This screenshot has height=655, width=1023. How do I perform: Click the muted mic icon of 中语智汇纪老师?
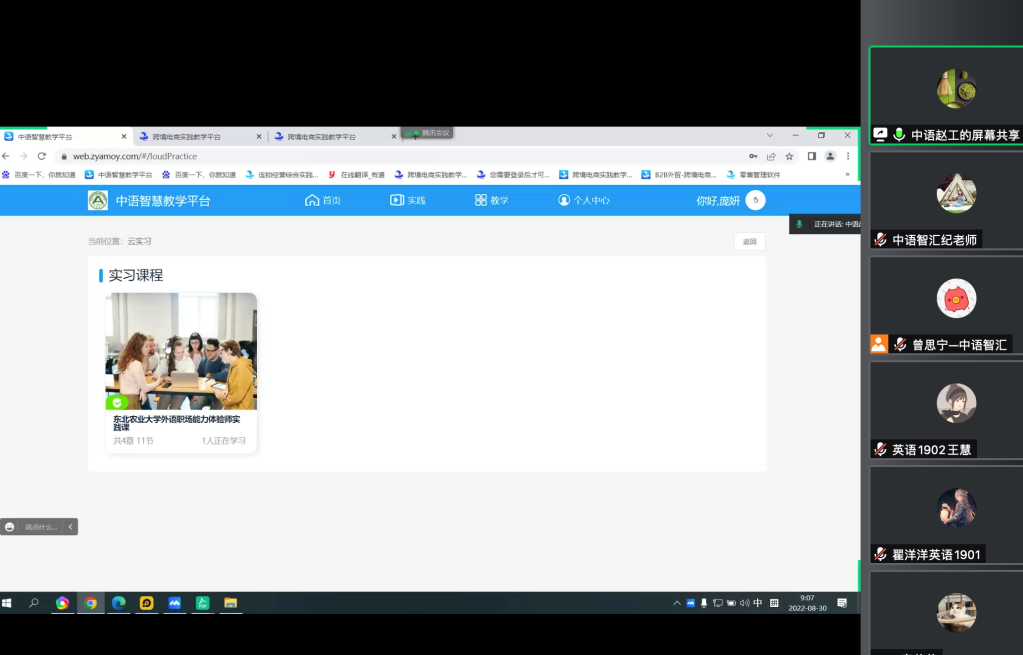(x=880, y=240)
